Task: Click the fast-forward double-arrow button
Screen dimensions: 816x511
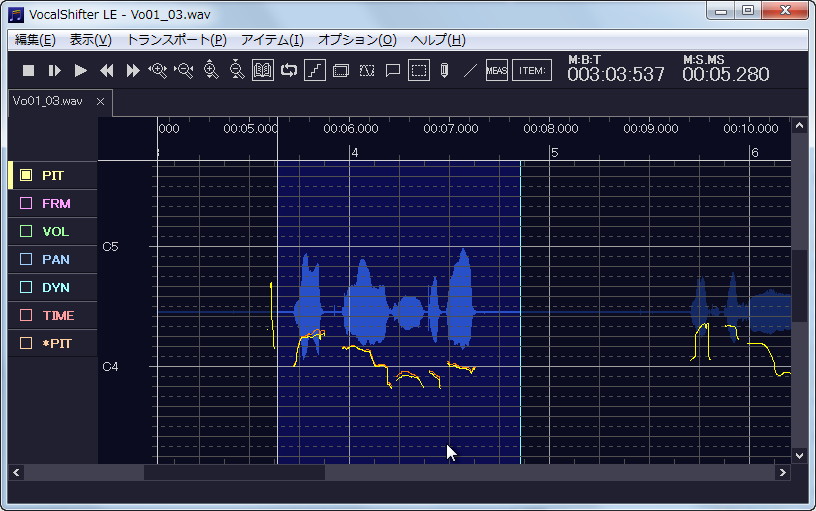Action: click(133, 70)
